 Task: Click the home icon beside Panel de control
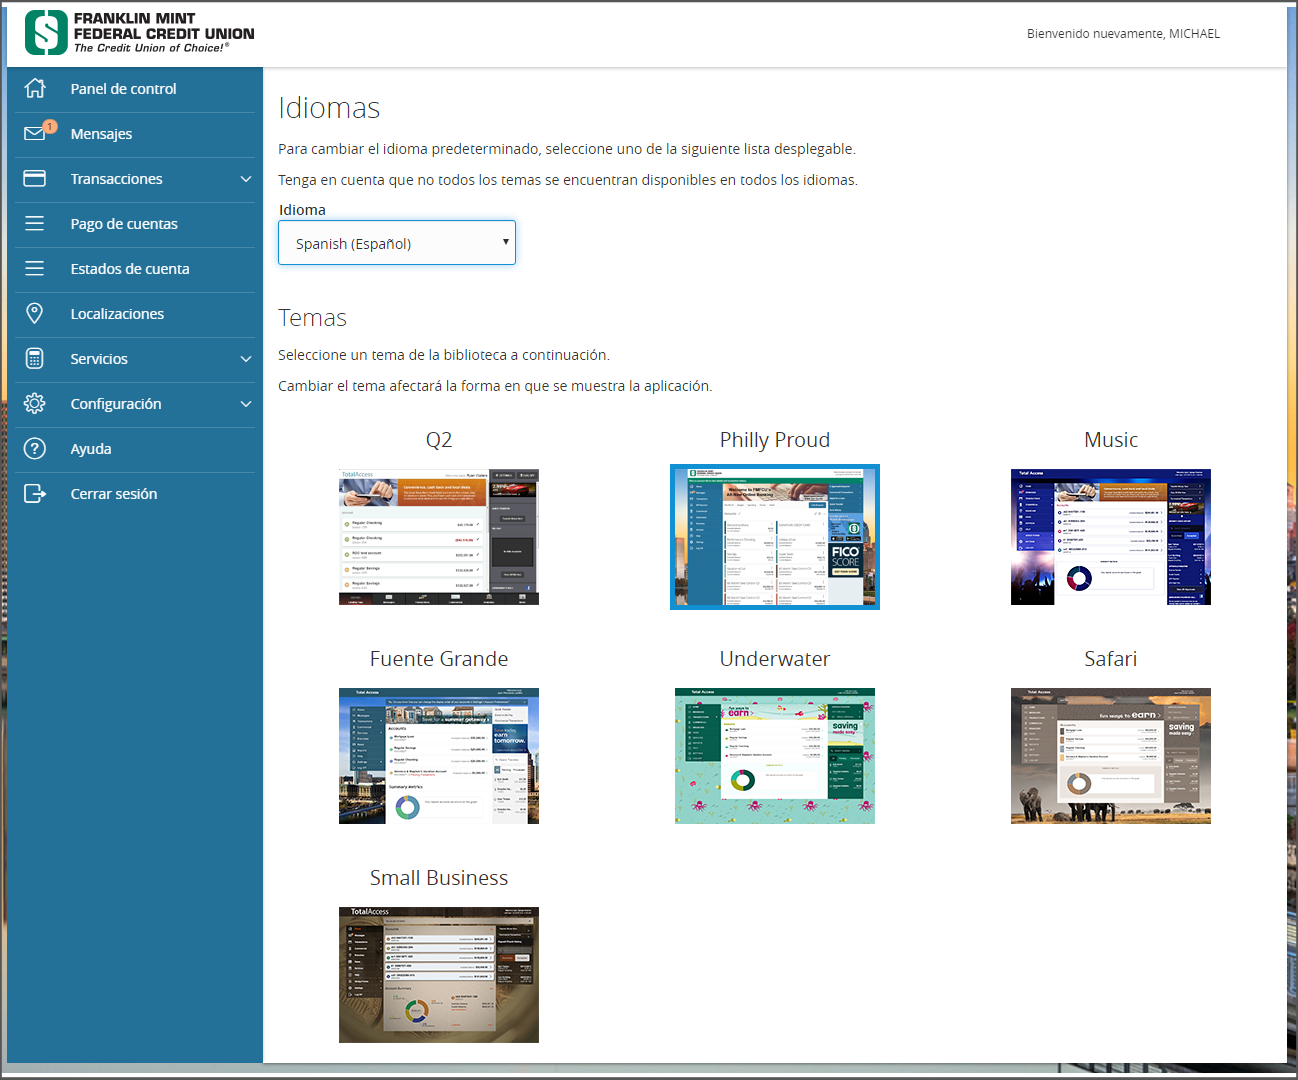tap(35, 89)
